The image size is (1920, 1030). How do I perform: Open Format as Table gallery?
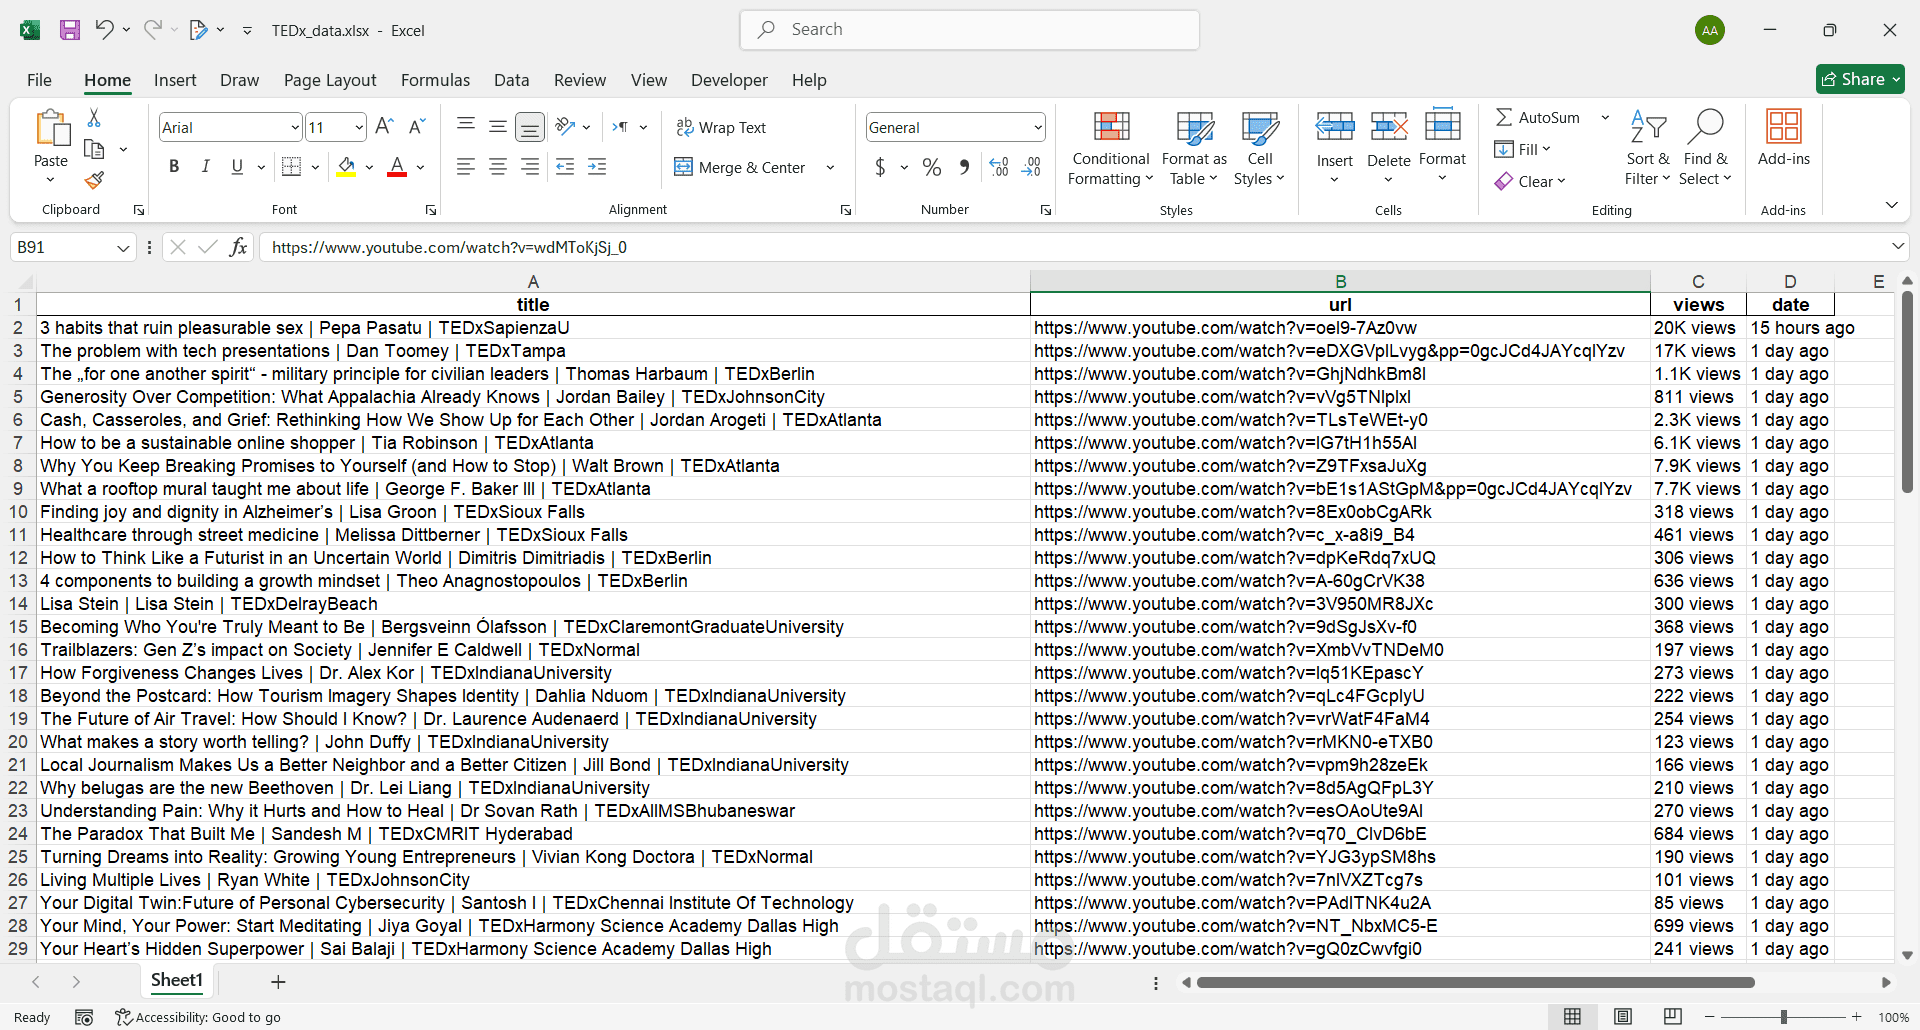(1194, 148)
